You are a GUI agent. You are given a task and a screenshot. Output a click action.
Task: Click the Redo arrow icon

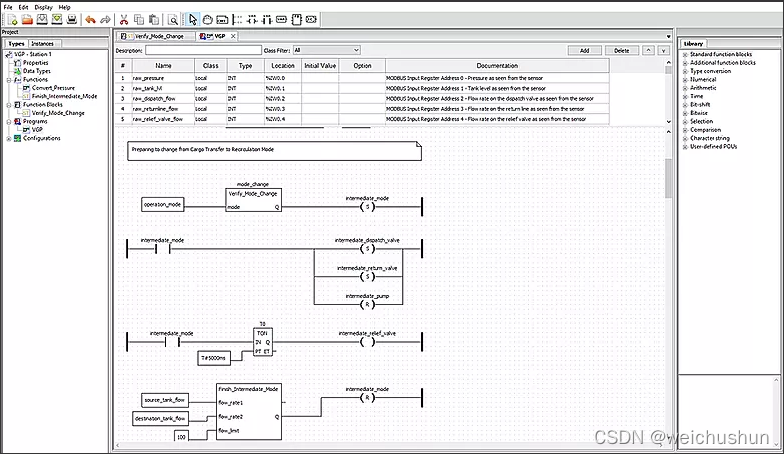coord(105,20)
